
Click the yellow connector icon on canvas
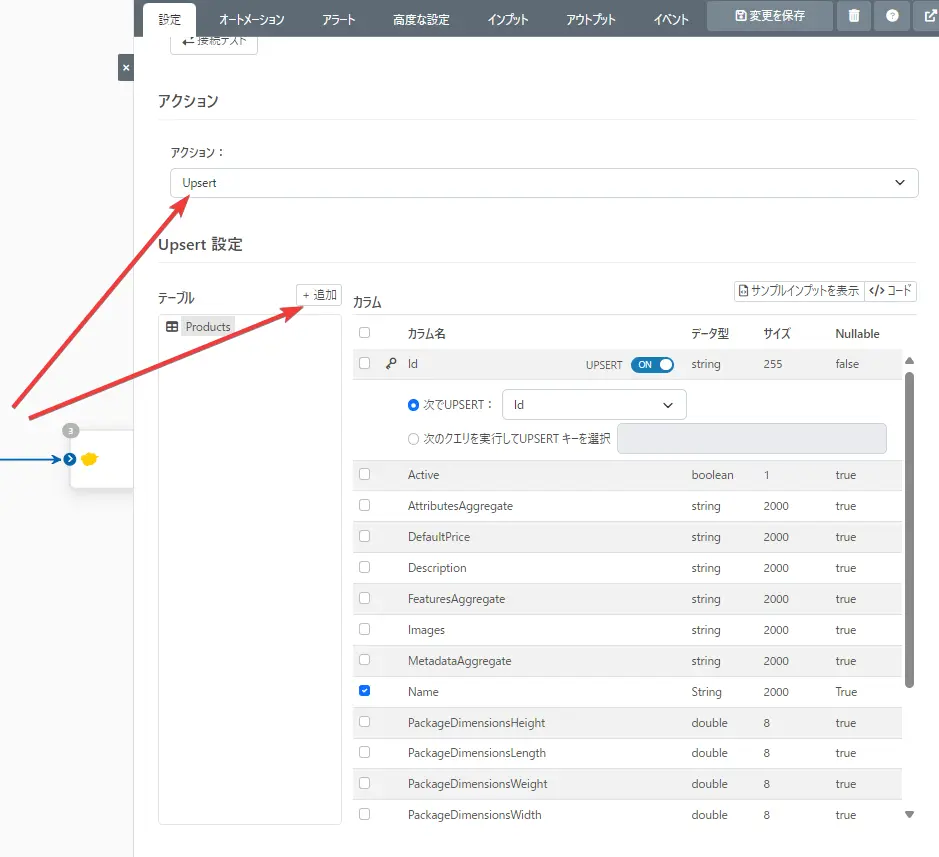coord(89,459)
